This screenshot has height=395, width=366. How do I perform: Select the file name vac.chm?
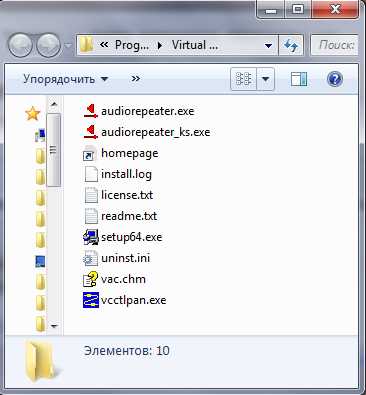point(123,279)
